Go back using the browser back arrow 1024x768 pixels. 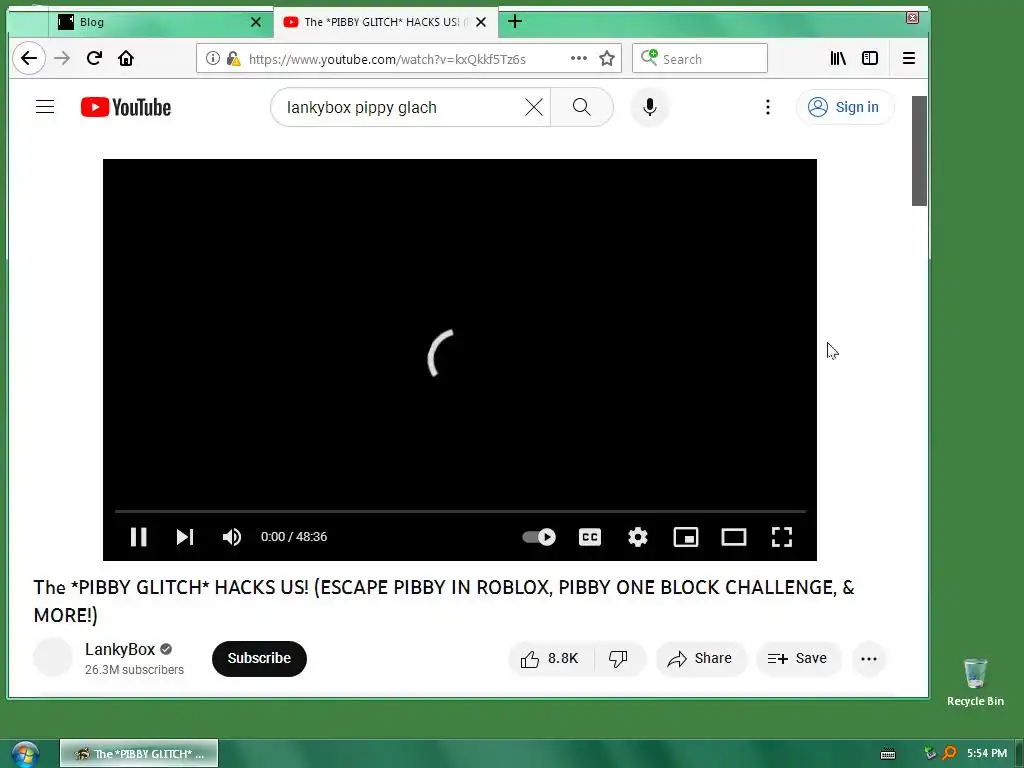[x=29, y=58]
